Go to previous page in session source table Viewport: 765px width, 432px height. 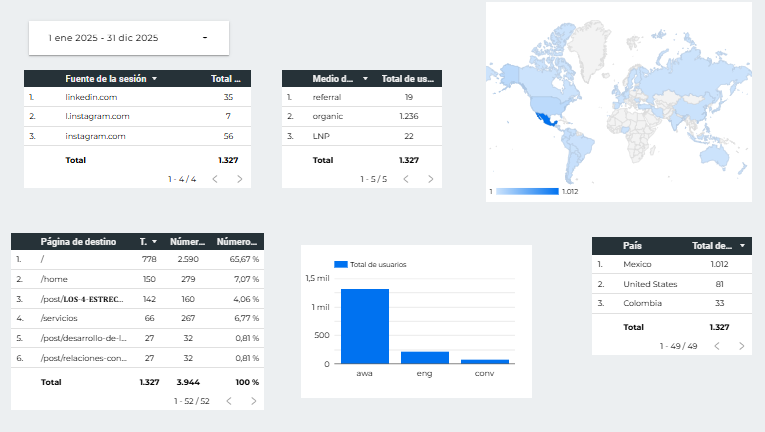[215, 179]
